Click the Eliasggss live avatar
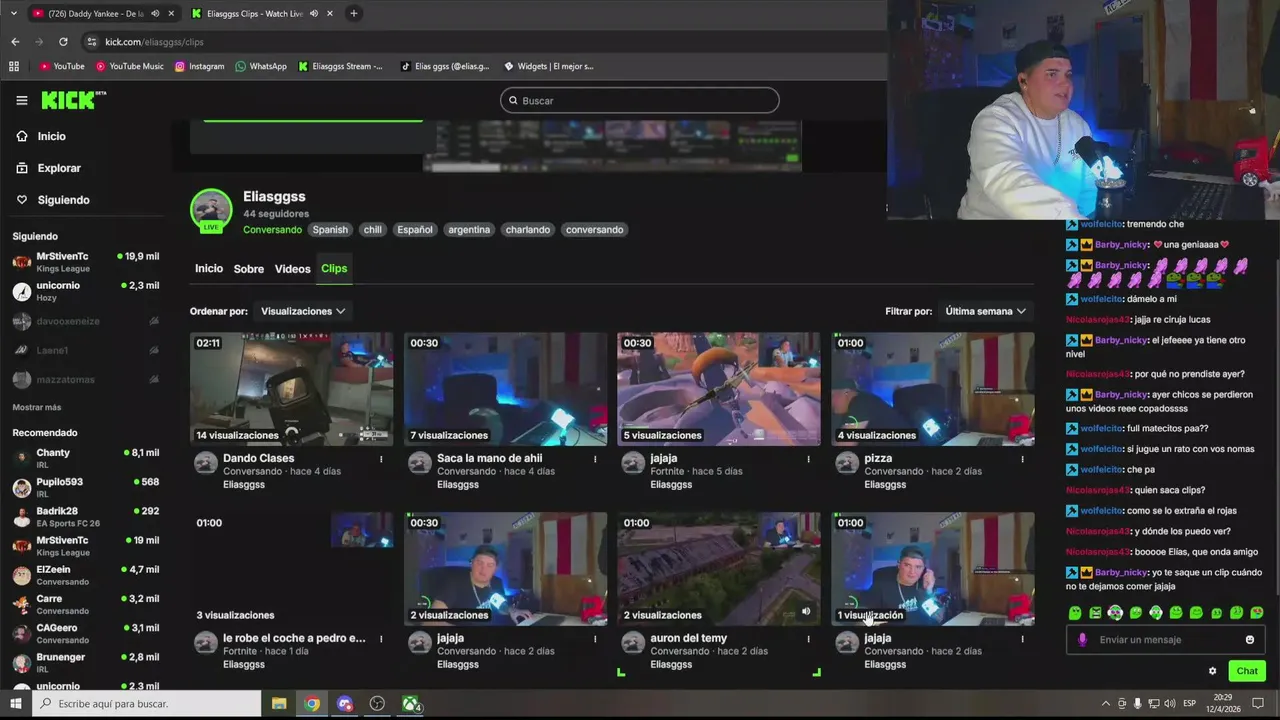 click(x=211, y=210)
